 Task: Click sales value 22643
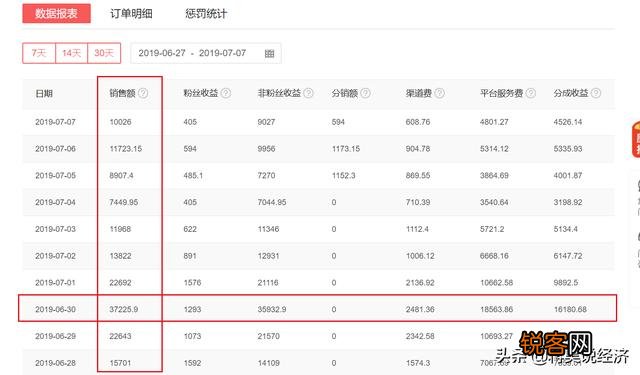pos(120,336)
